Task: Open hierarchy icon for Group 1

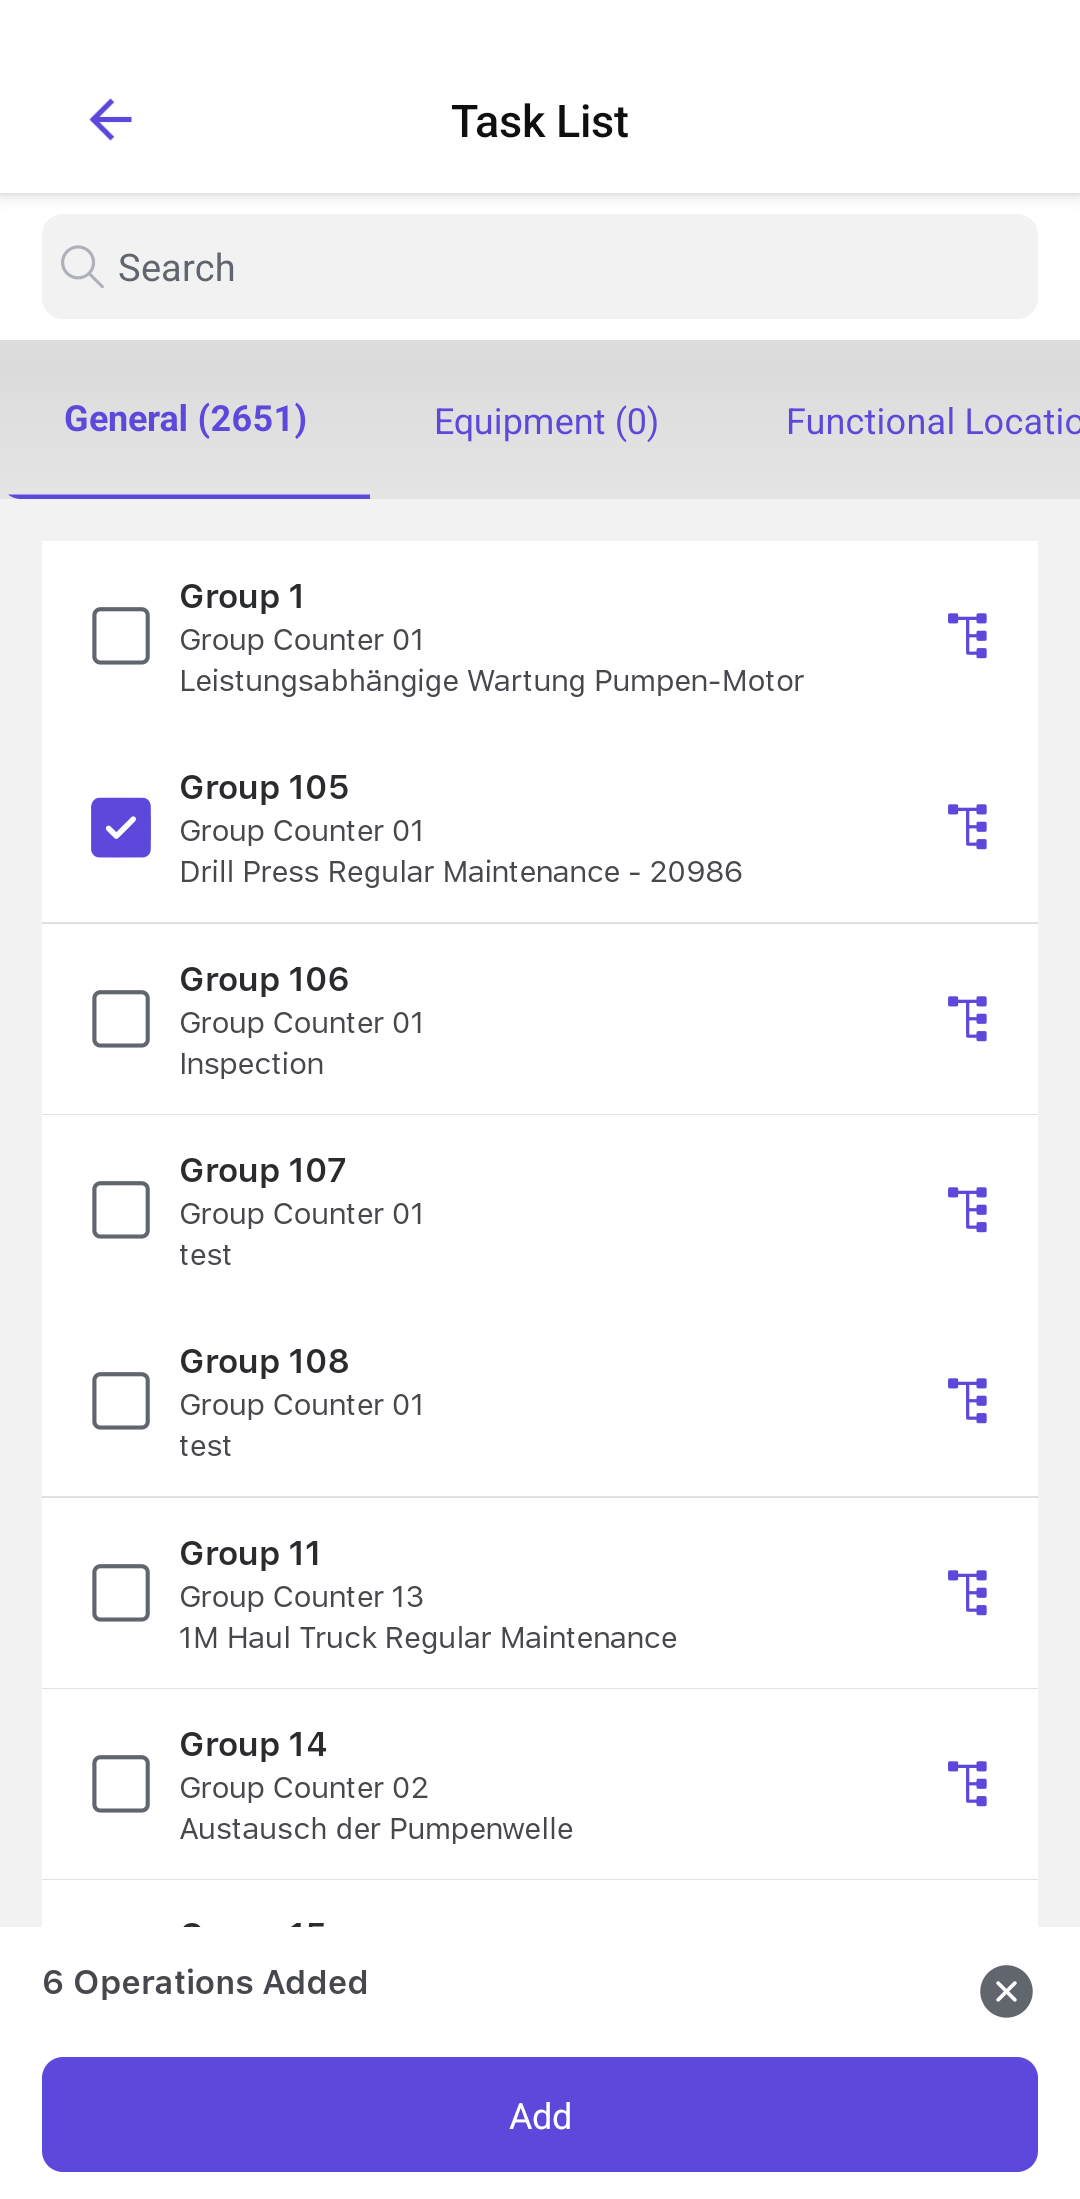Action: pos(968,636)
